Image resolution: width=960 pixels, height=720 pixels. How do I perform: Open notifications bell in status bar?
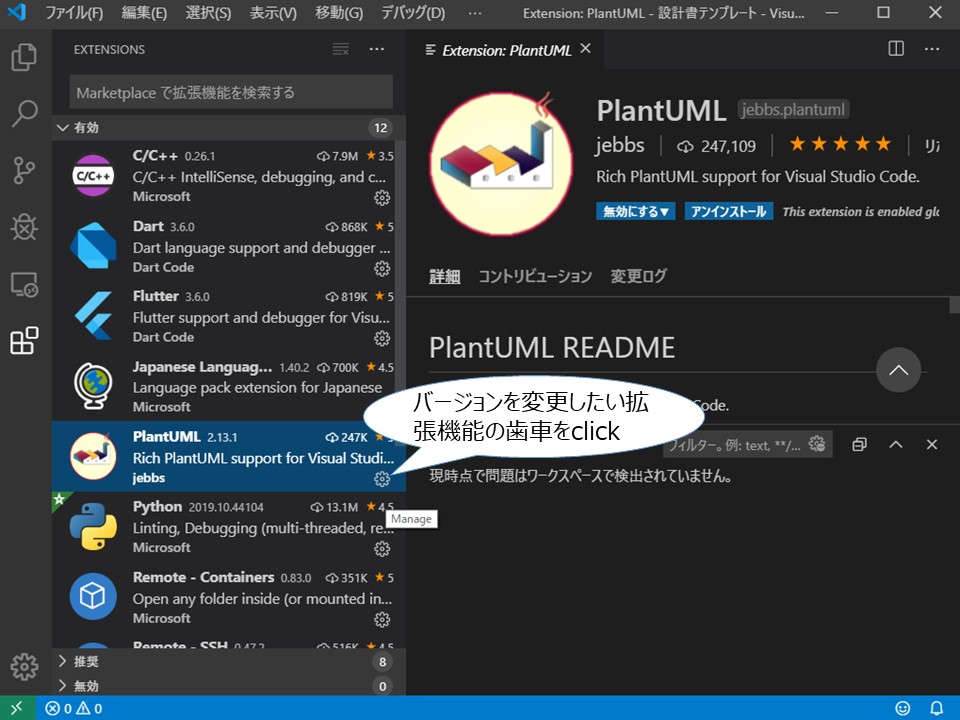pyautogui.click(x=936, y=708)
